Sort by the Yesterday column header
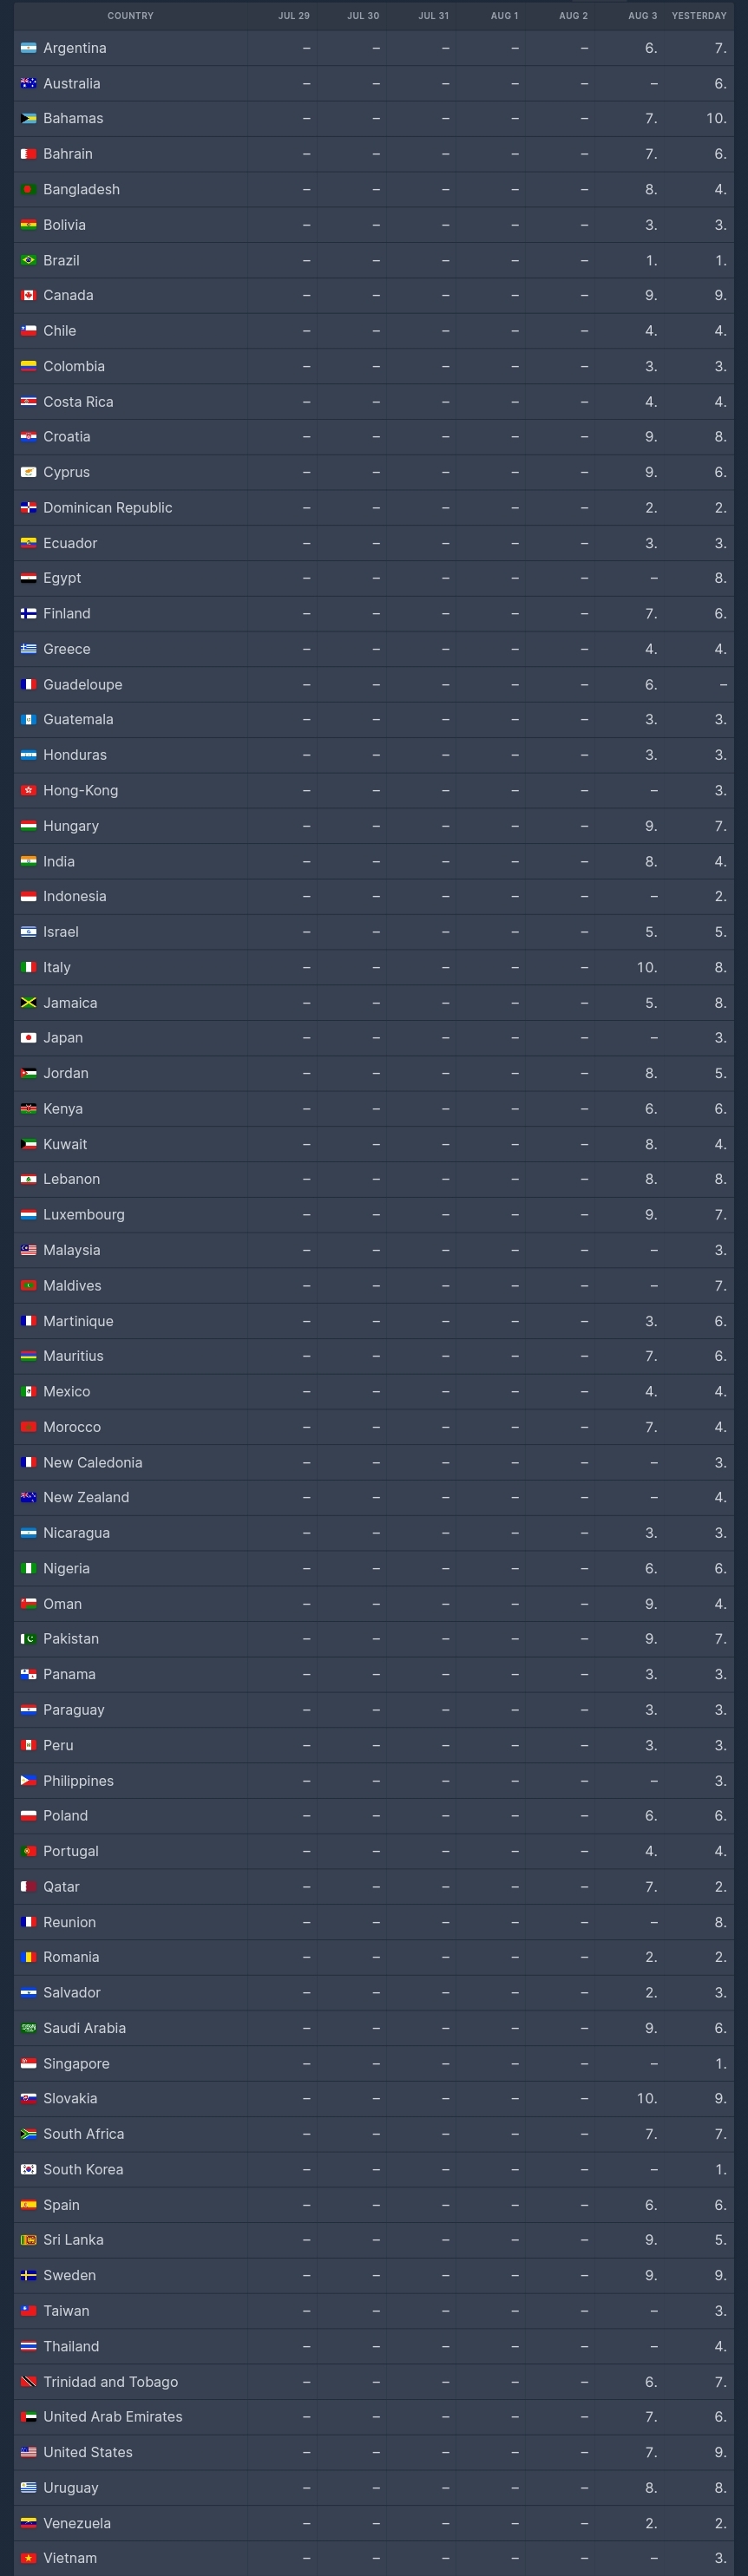748x2576 pixels. pos(698,16)
